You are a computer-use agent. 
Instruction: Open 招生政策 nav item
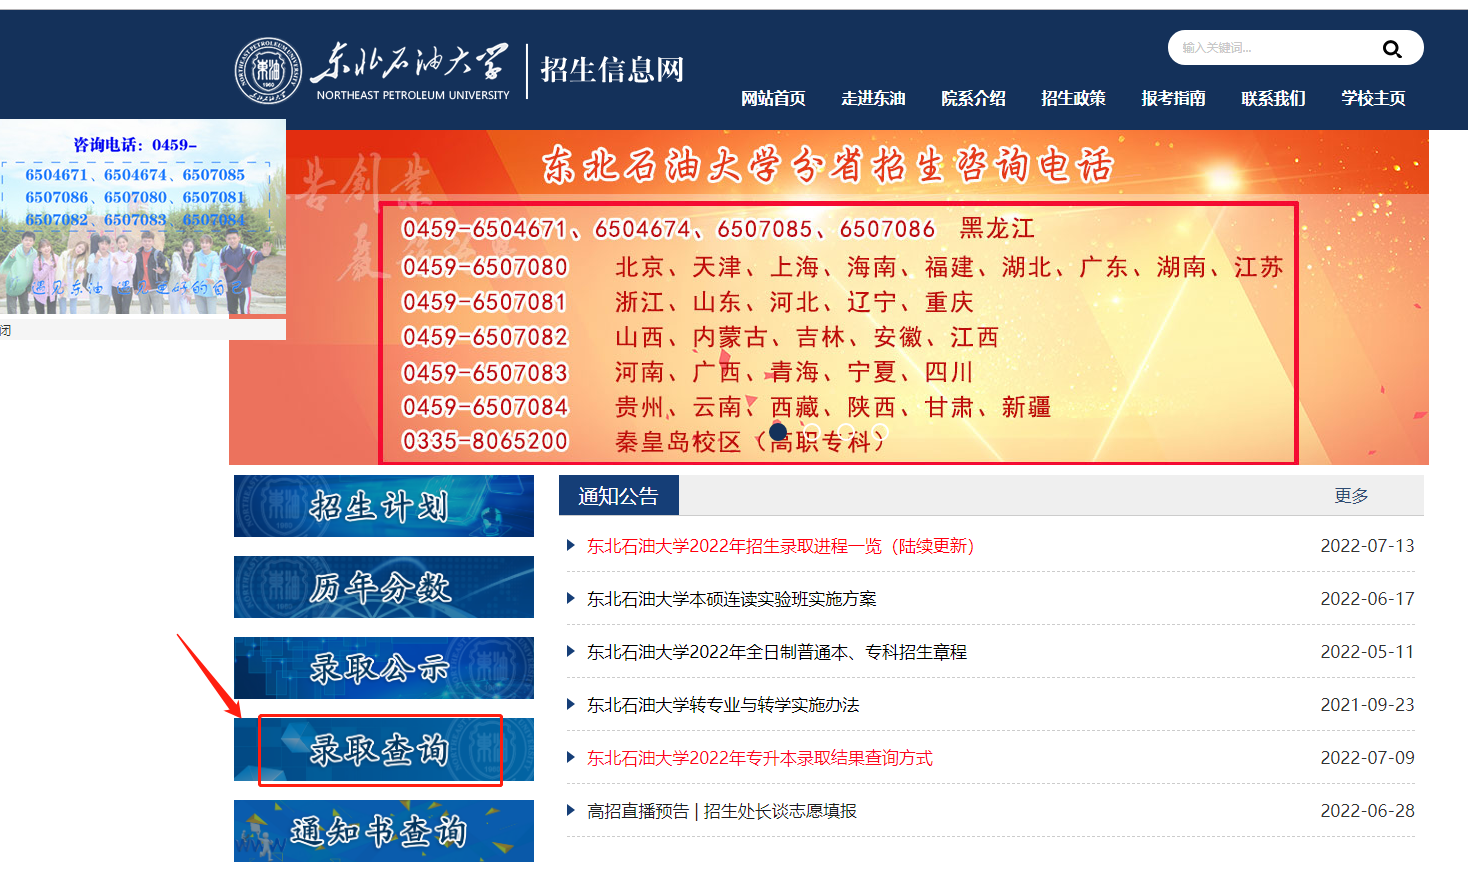point(1073,98)
